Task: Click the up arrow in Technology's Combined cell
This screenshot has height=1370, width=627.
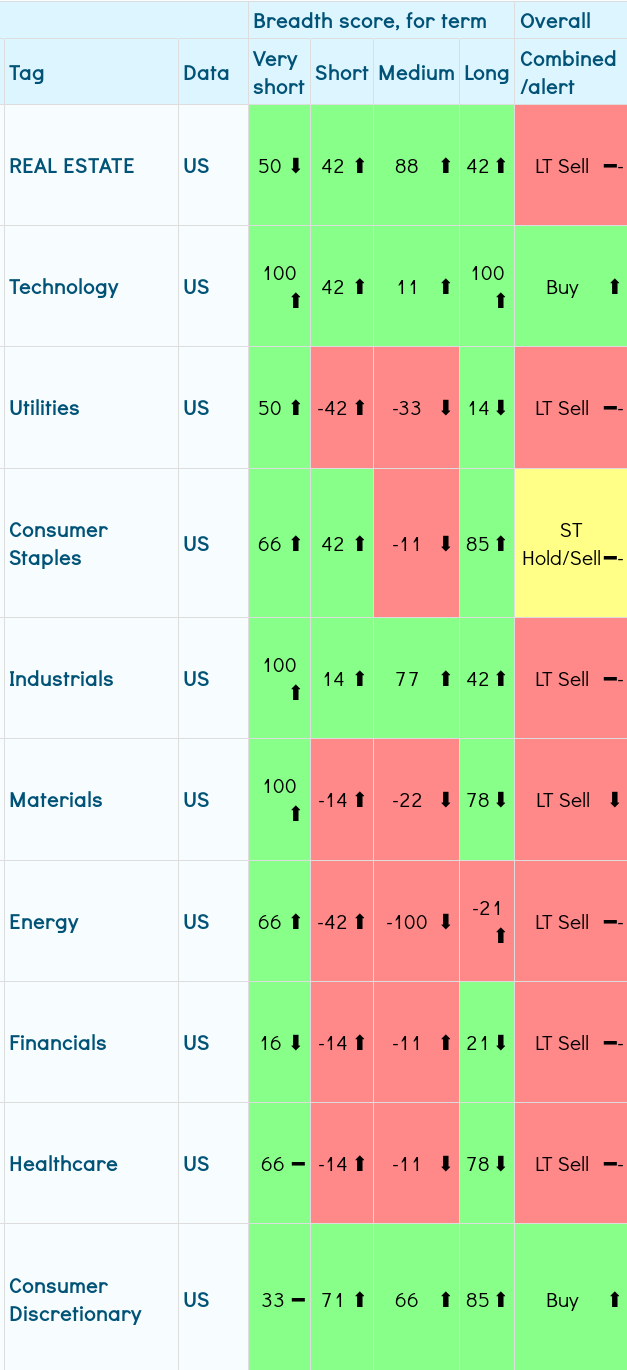Action: click(x=614, y=288)
